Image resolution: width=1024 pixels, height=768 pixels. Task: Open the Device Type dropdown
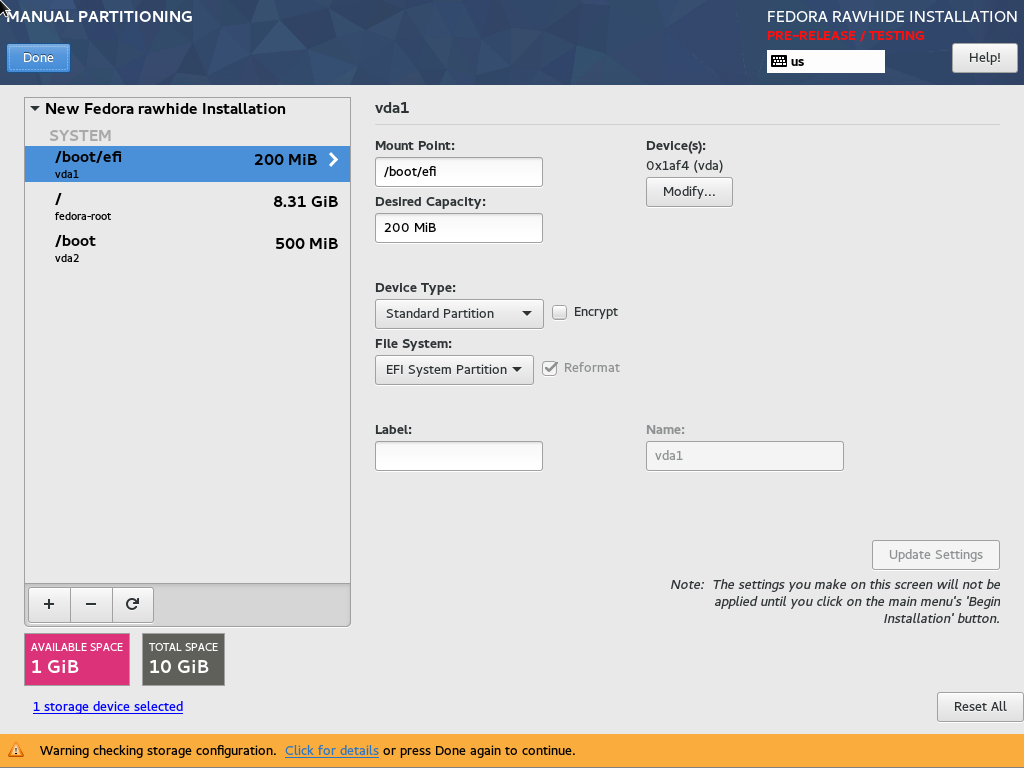(459, 314)
